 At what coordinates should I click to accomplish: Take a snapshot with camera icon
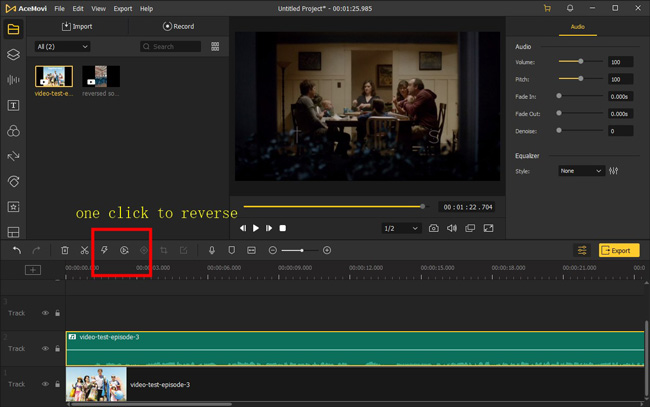click(434, 228)
